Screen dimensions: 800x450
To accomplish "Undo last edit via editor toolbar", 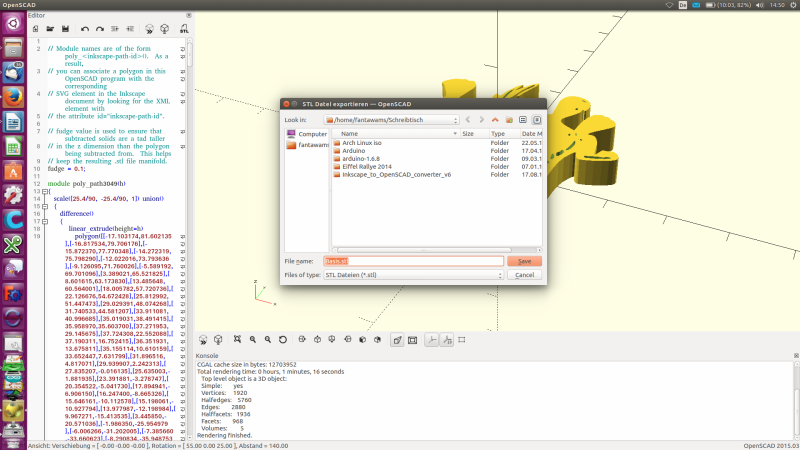I will tap(84, 30).
